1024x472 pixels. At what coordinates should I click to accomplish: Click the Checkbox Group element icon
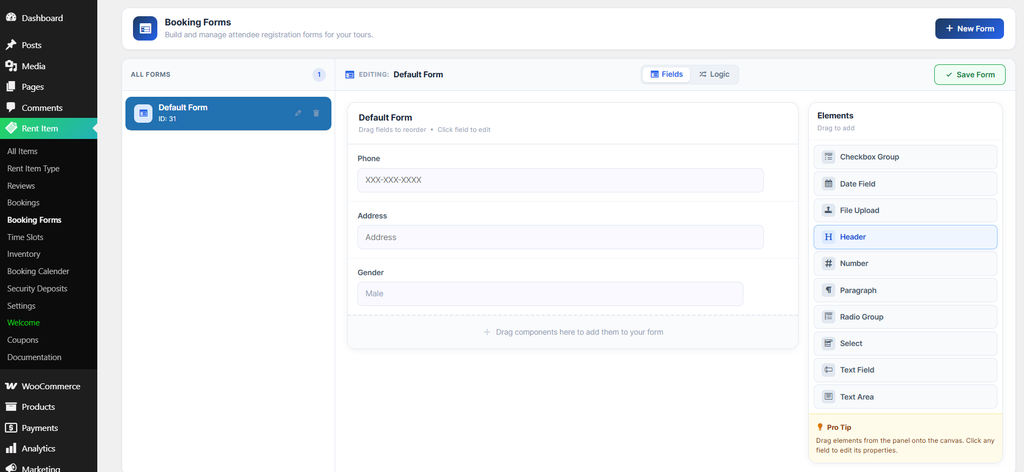pyautogui.click(x=828, y=157)
